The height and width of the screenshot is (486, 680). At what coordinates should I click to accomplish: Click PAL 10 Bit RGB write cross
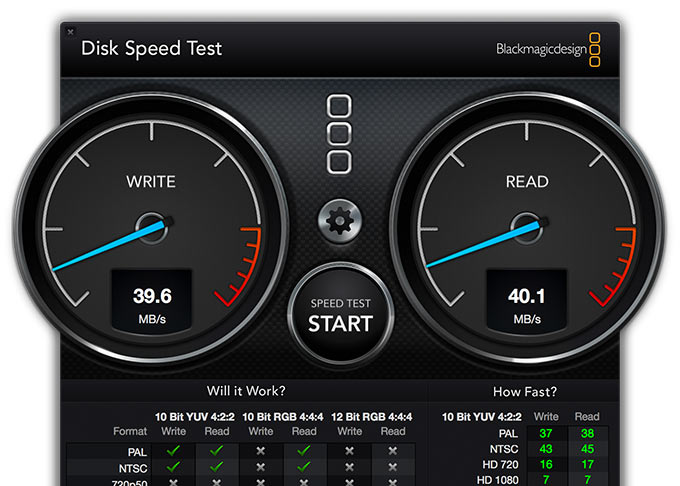point(261,451)
